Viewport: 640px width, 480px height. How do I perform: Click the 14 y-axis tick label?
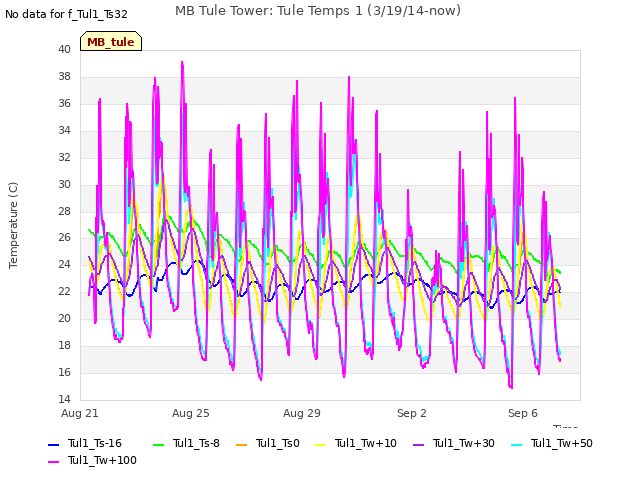[x=64, y=399]
